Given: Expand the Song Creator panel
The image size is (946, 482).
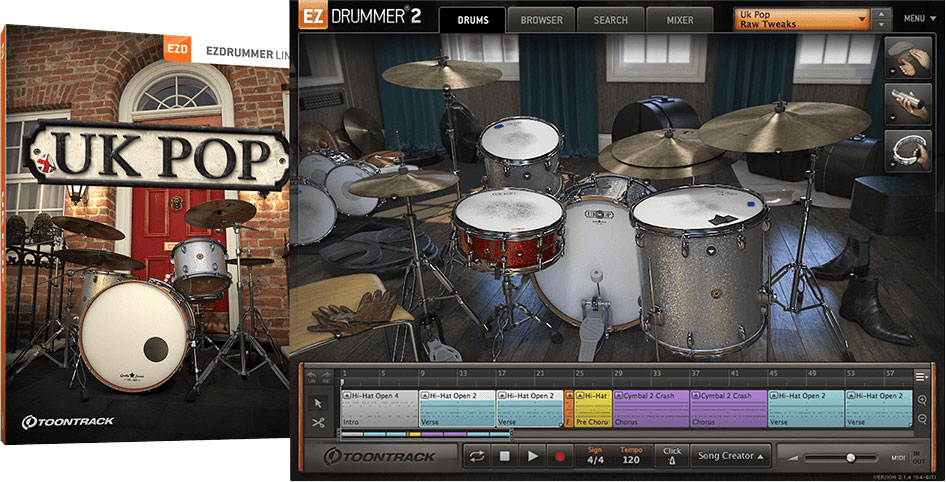Looking at the screenshot, I should (x=730, y=456).
